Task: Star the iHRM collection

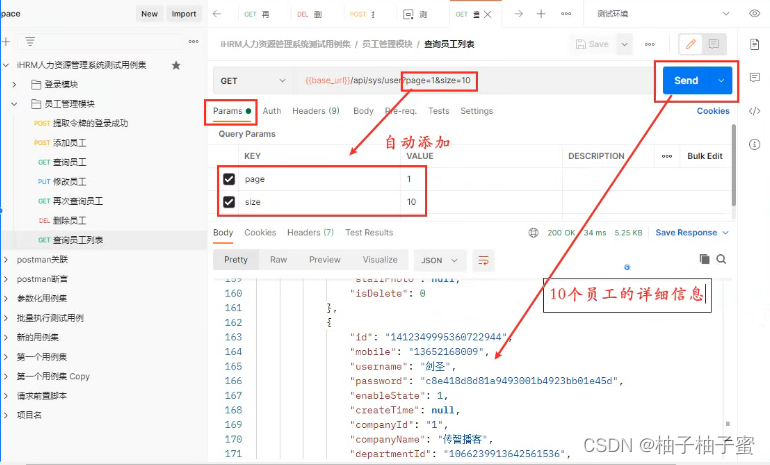Action: (x=176, y=65)
